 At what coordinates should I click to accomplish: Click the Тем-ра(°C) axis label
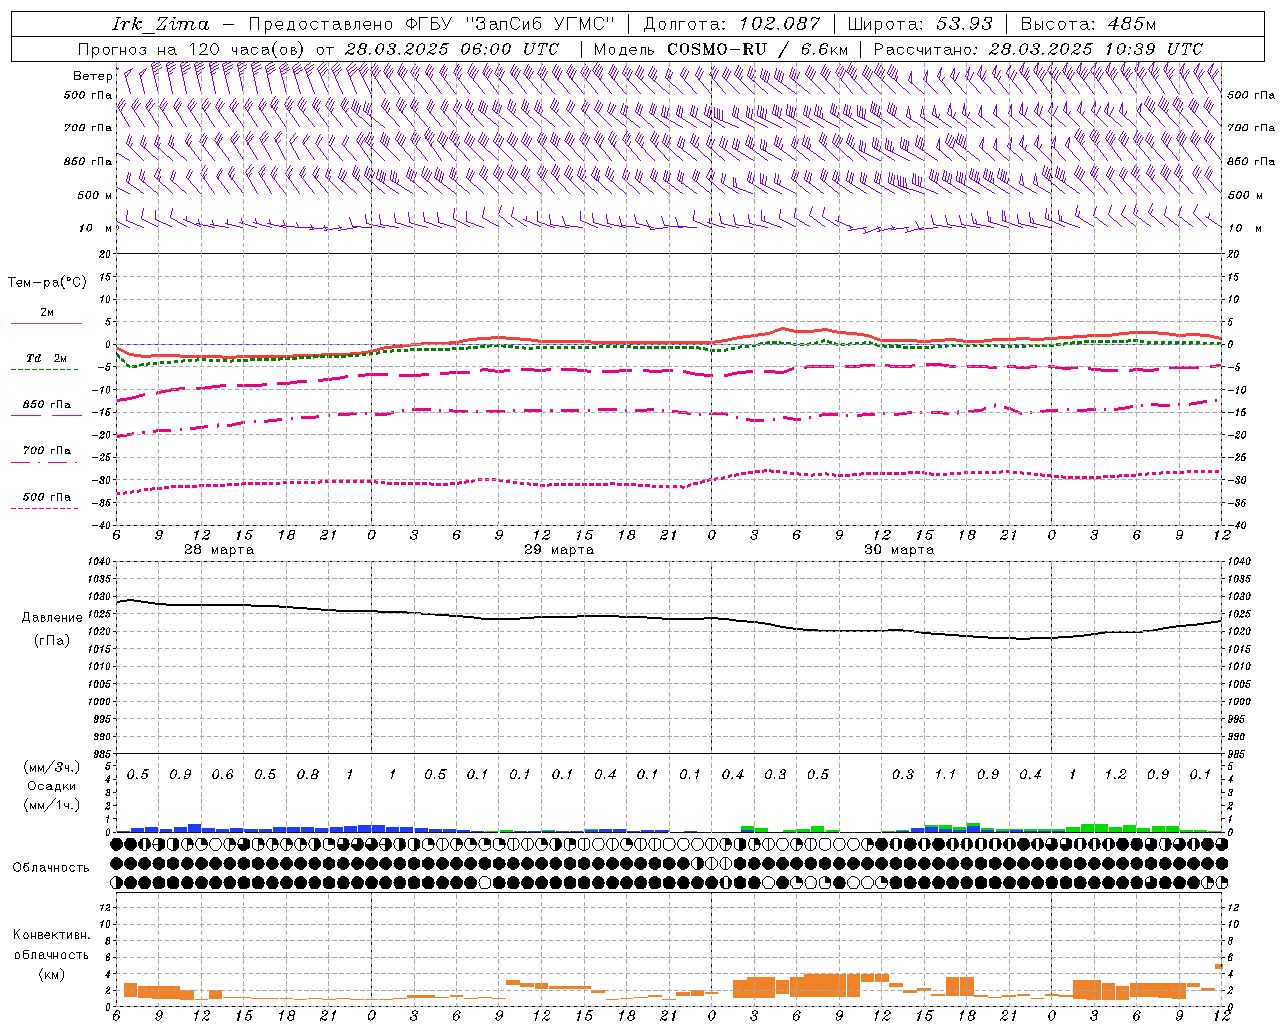tap(47, 283)
